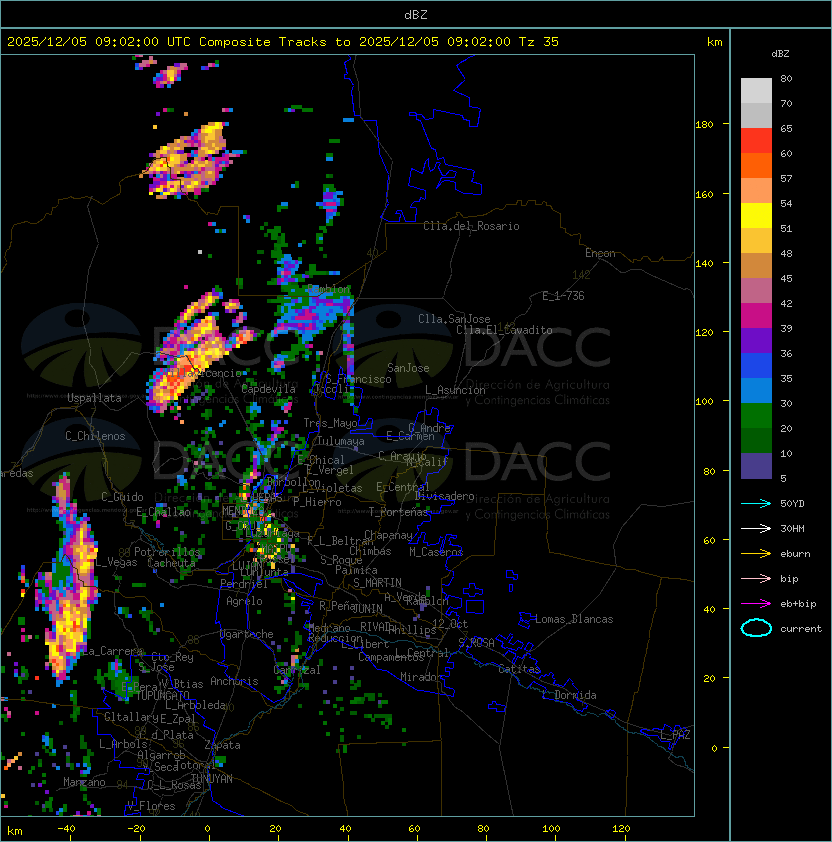Click the 'Cacheuta' map label
Viewport: 832px width, 842px height.
click(x=171, y=563)
